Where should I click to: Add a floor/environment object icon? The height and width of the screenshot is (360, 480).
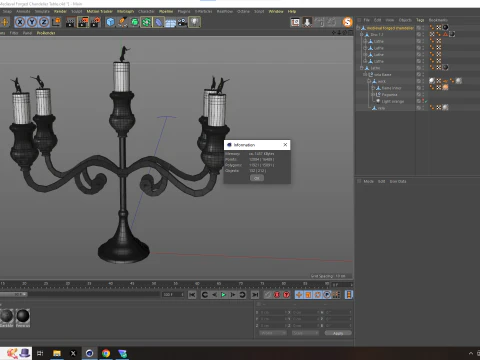click(x=170, y=22)
